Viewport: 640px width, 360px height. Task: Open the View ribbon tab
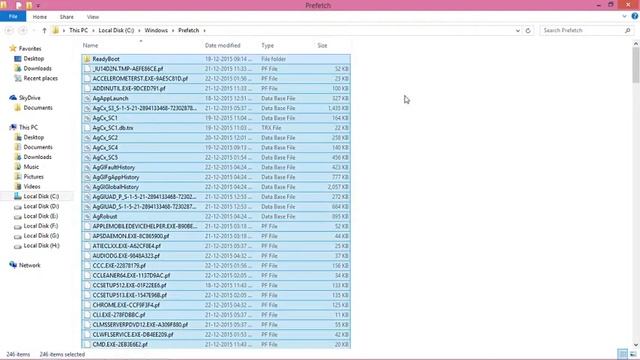(93, 17)
